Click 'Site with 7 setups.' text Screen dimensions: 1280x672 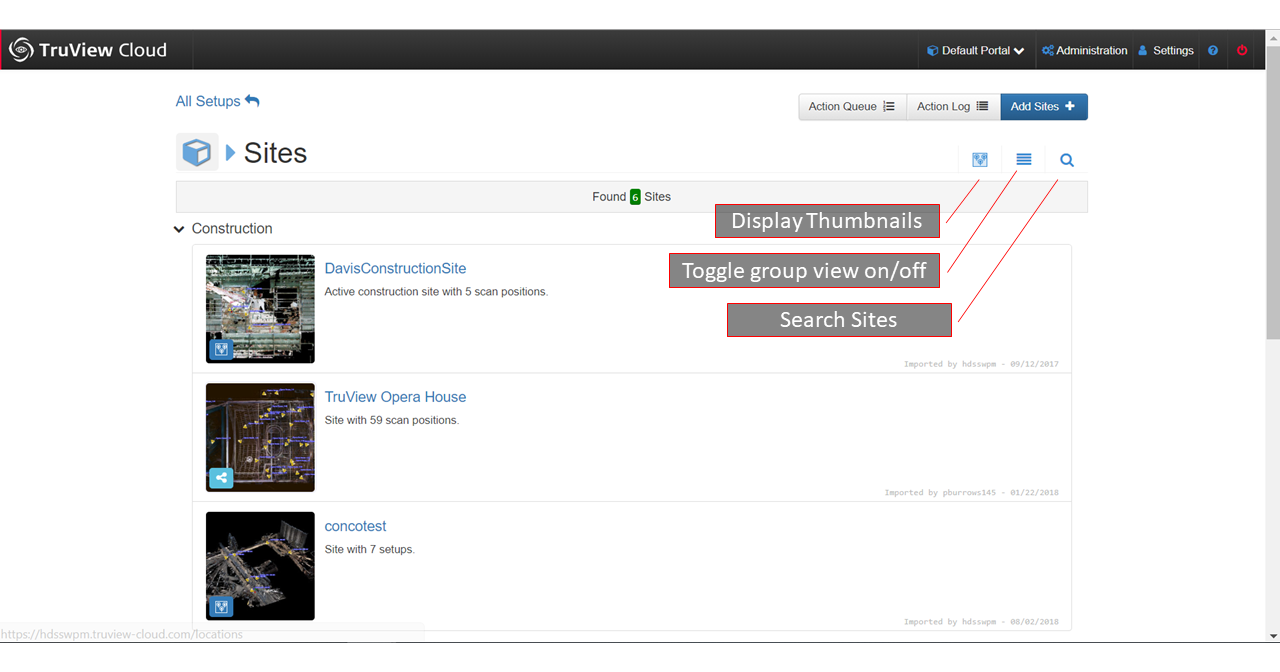coord(369,549)
